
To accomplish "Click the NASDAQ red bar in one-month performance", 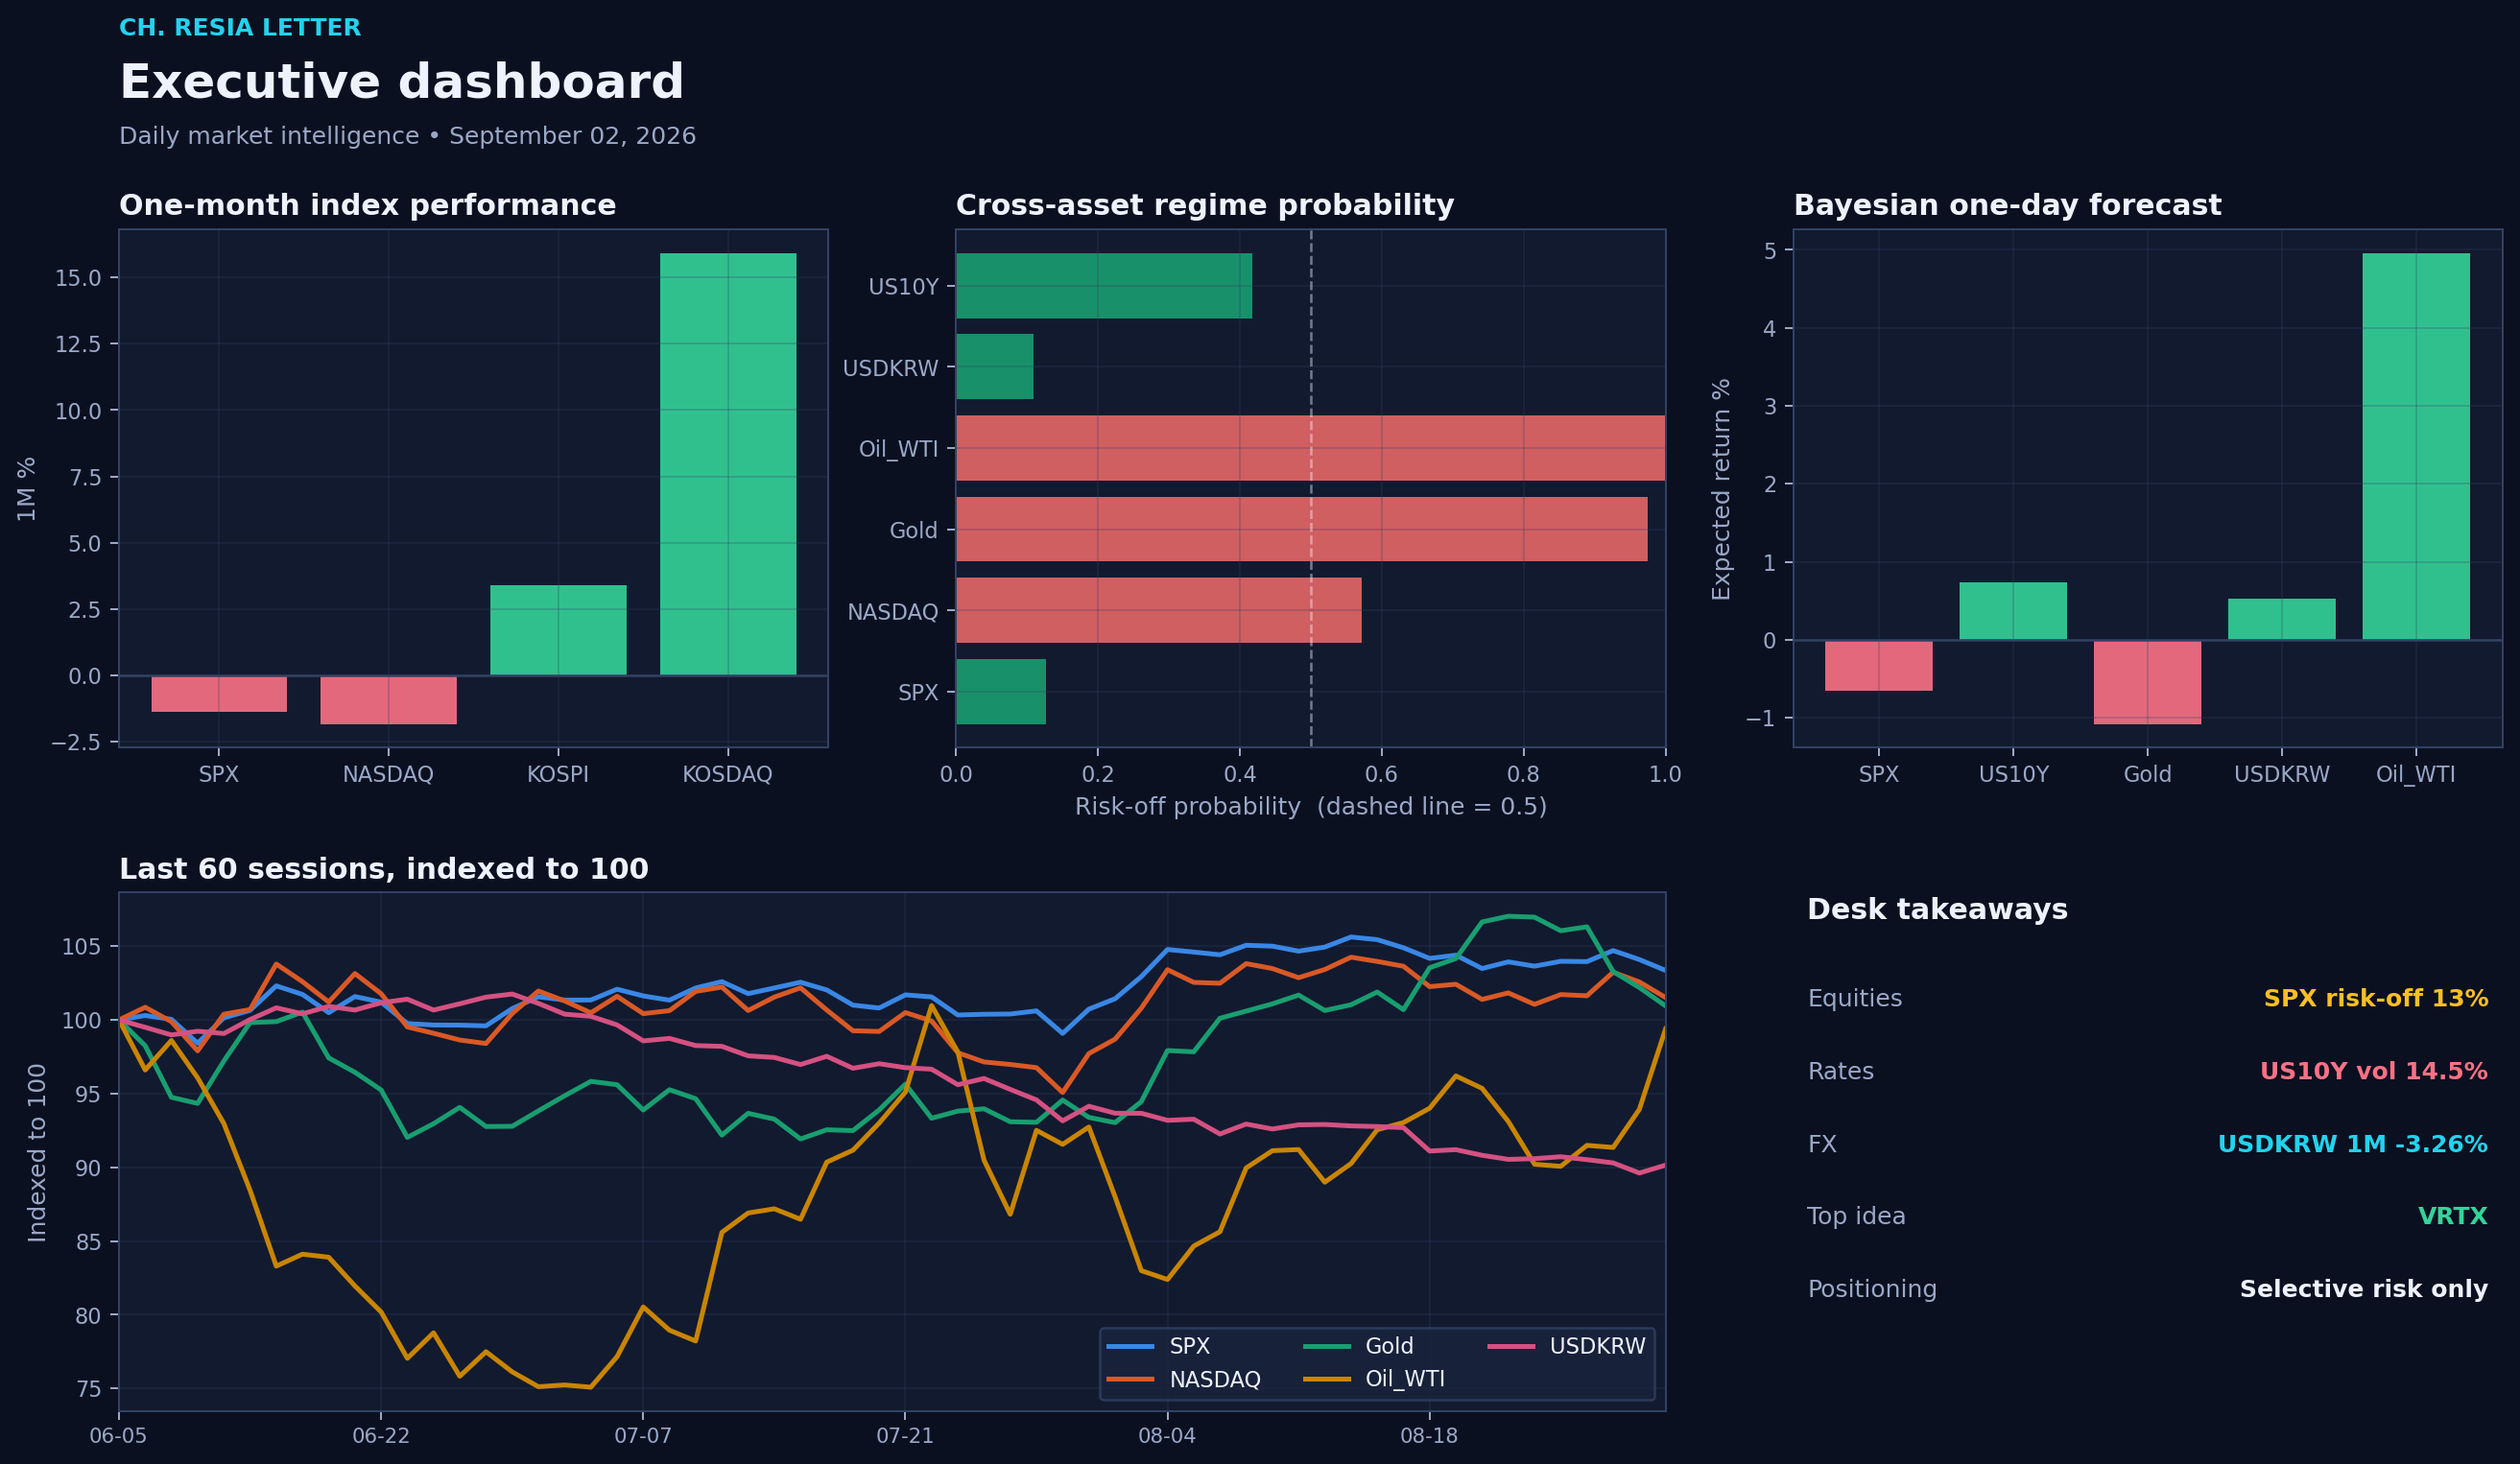I will (388, 700).
